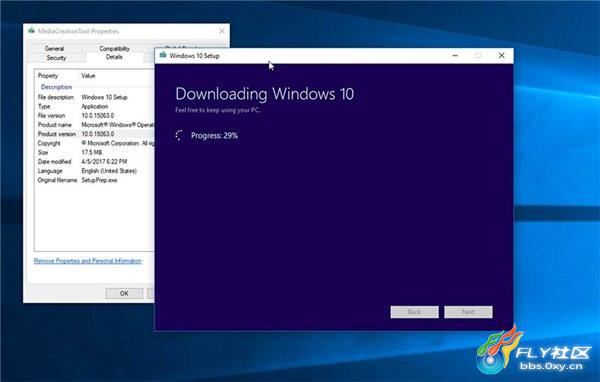Image resolution: width=600 pixels, height=382 pixels.
Task: Select the Language English row
Action: coord(95,171)
